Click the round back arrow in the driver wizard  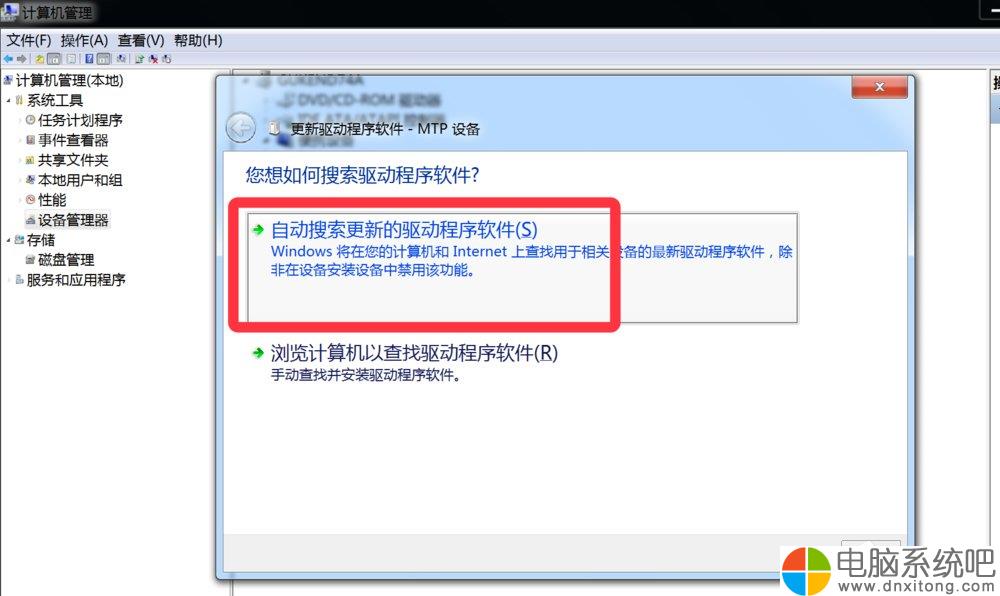(241, 128)
